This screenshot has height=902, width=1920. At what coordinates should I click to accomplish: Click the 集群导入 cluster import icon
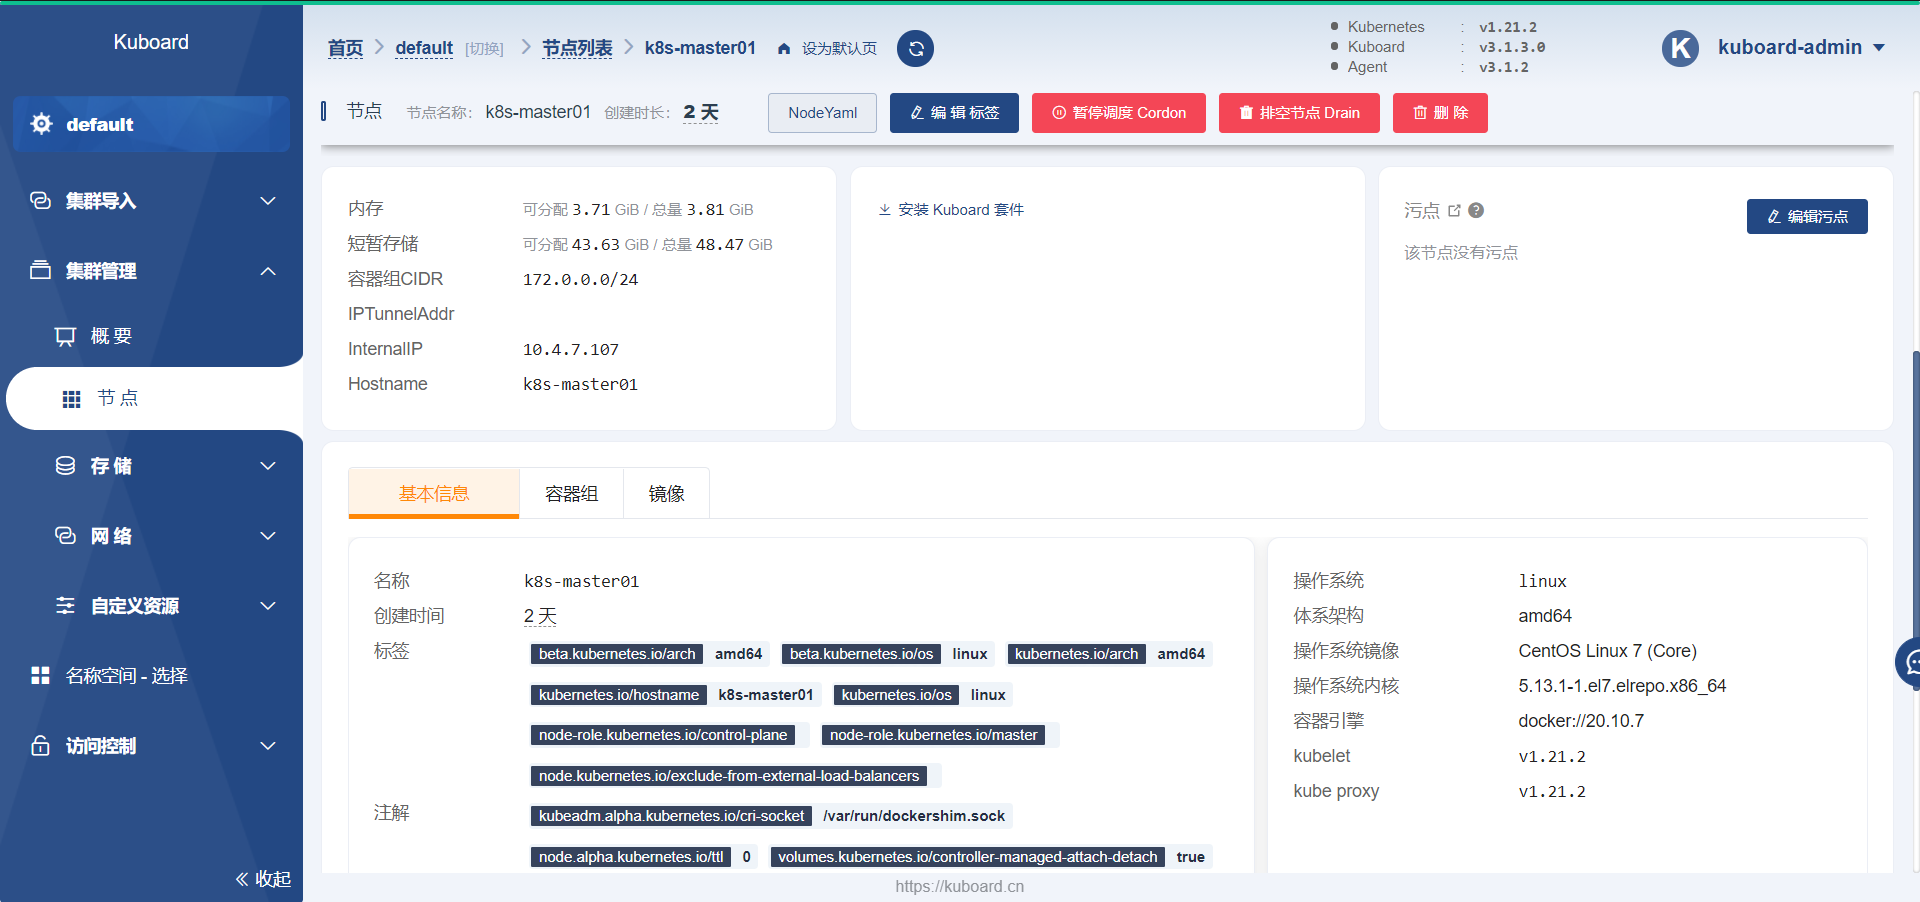click(x=40, y=200)
